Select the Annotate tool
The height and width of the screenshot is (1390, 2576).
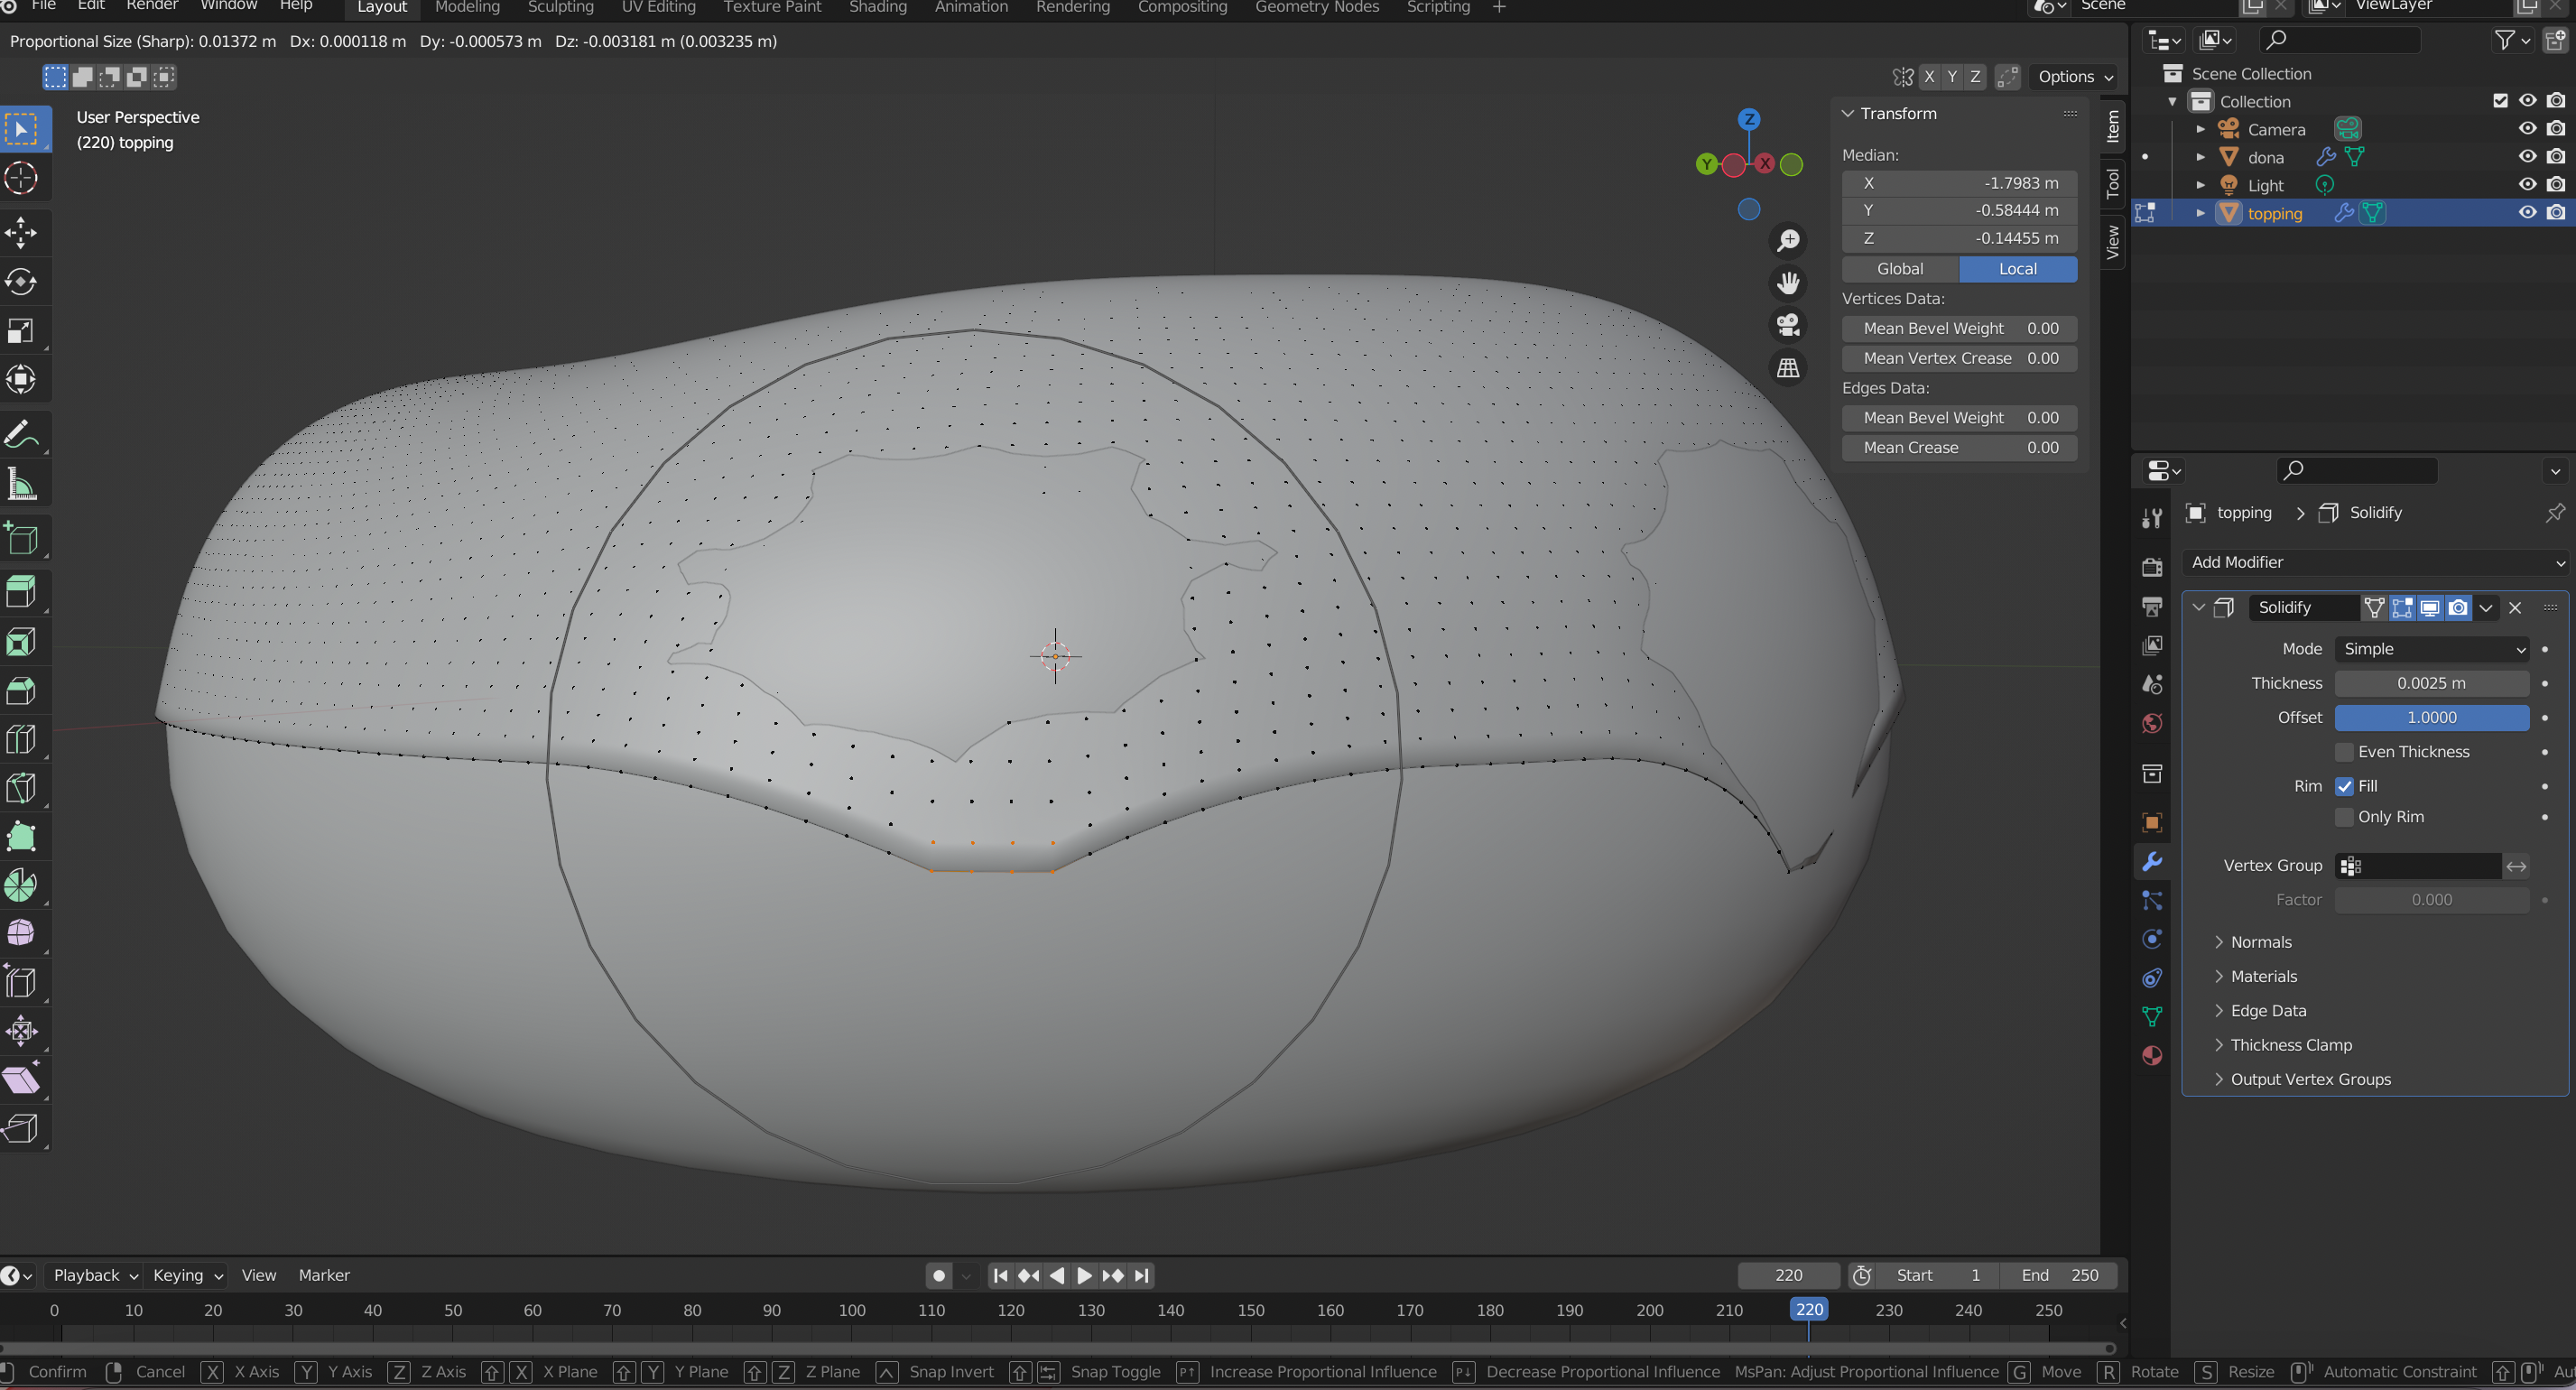[x=21, y=434]
